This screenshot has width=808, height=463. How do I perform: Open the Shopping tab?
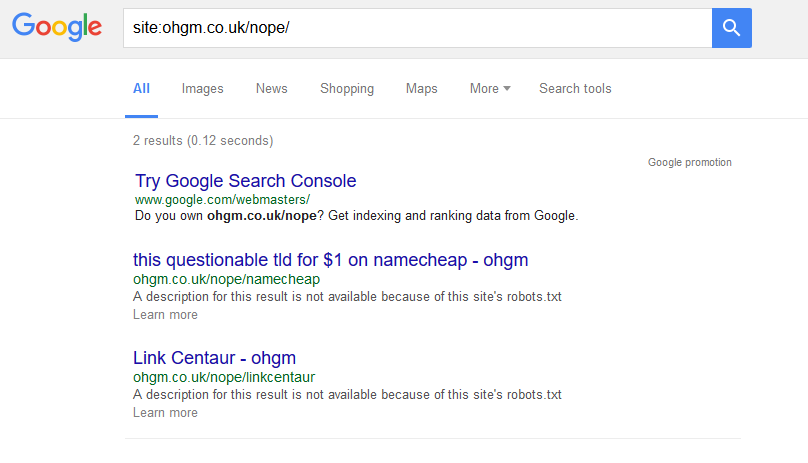(x=347, y=89)
